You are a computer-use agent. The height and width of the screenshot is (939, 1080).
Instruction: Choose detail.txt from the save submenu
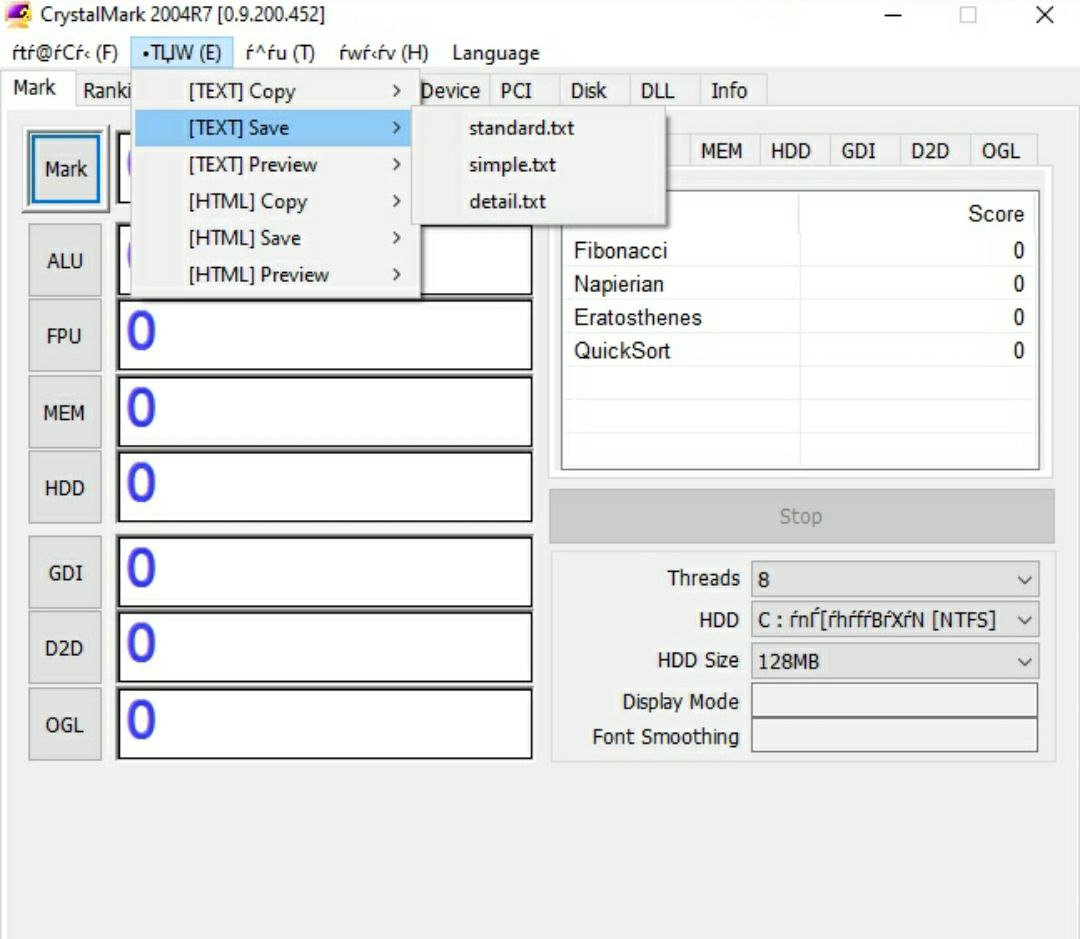539,201
